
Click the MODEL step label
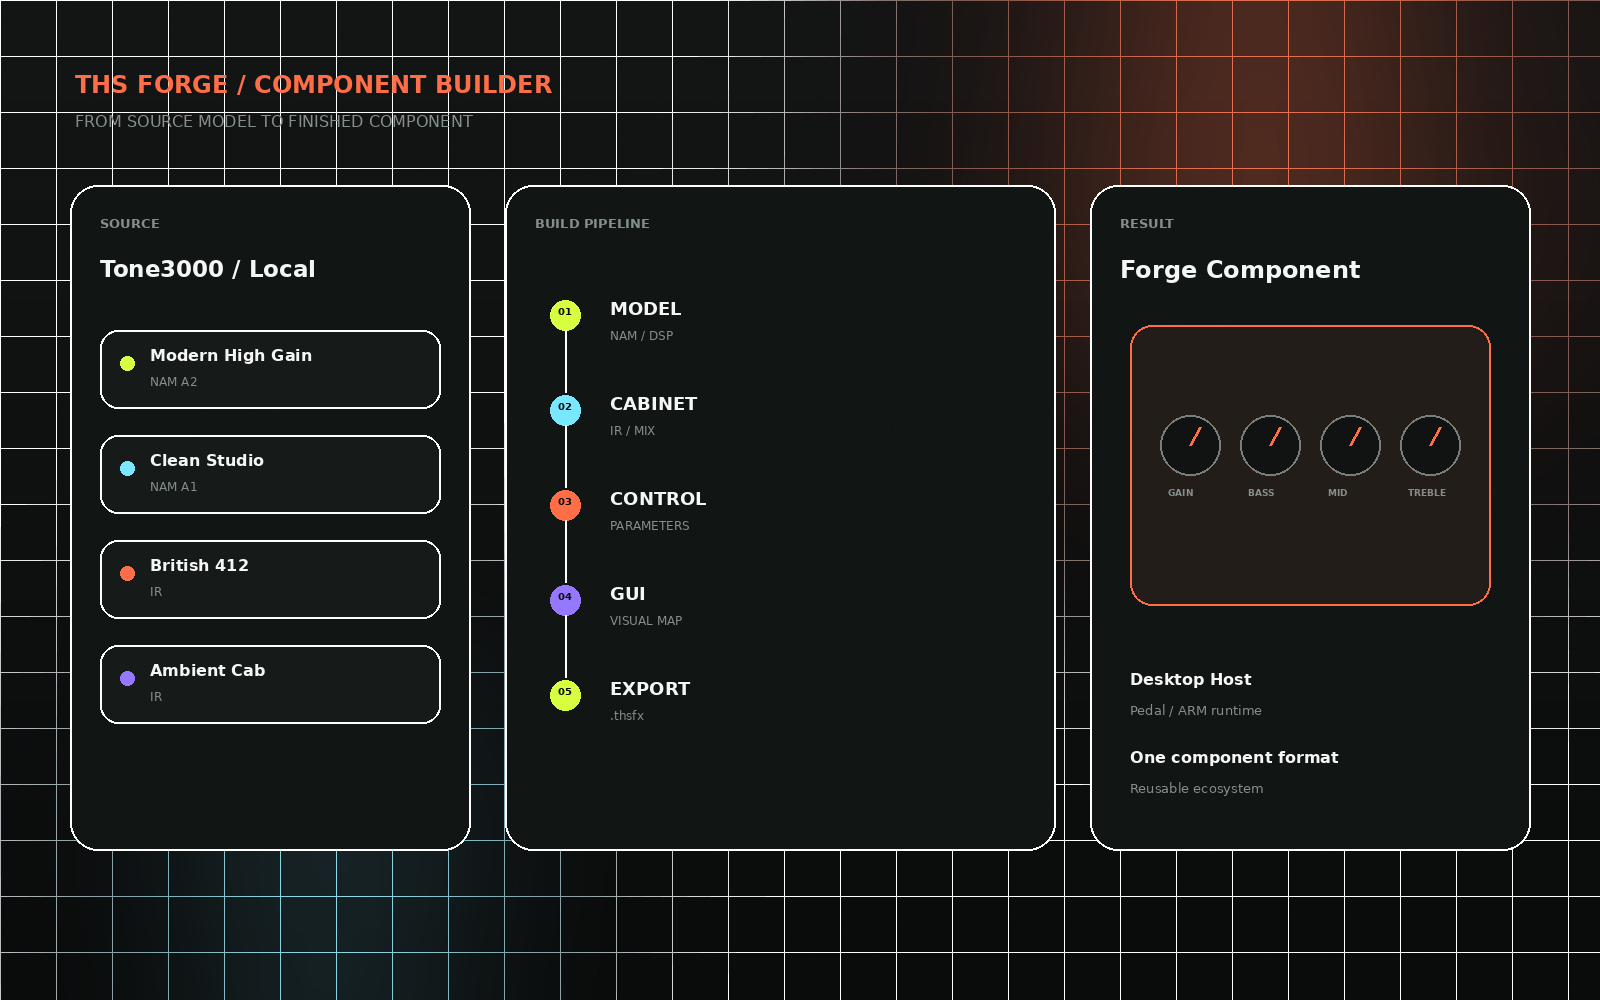click(645, 309)
